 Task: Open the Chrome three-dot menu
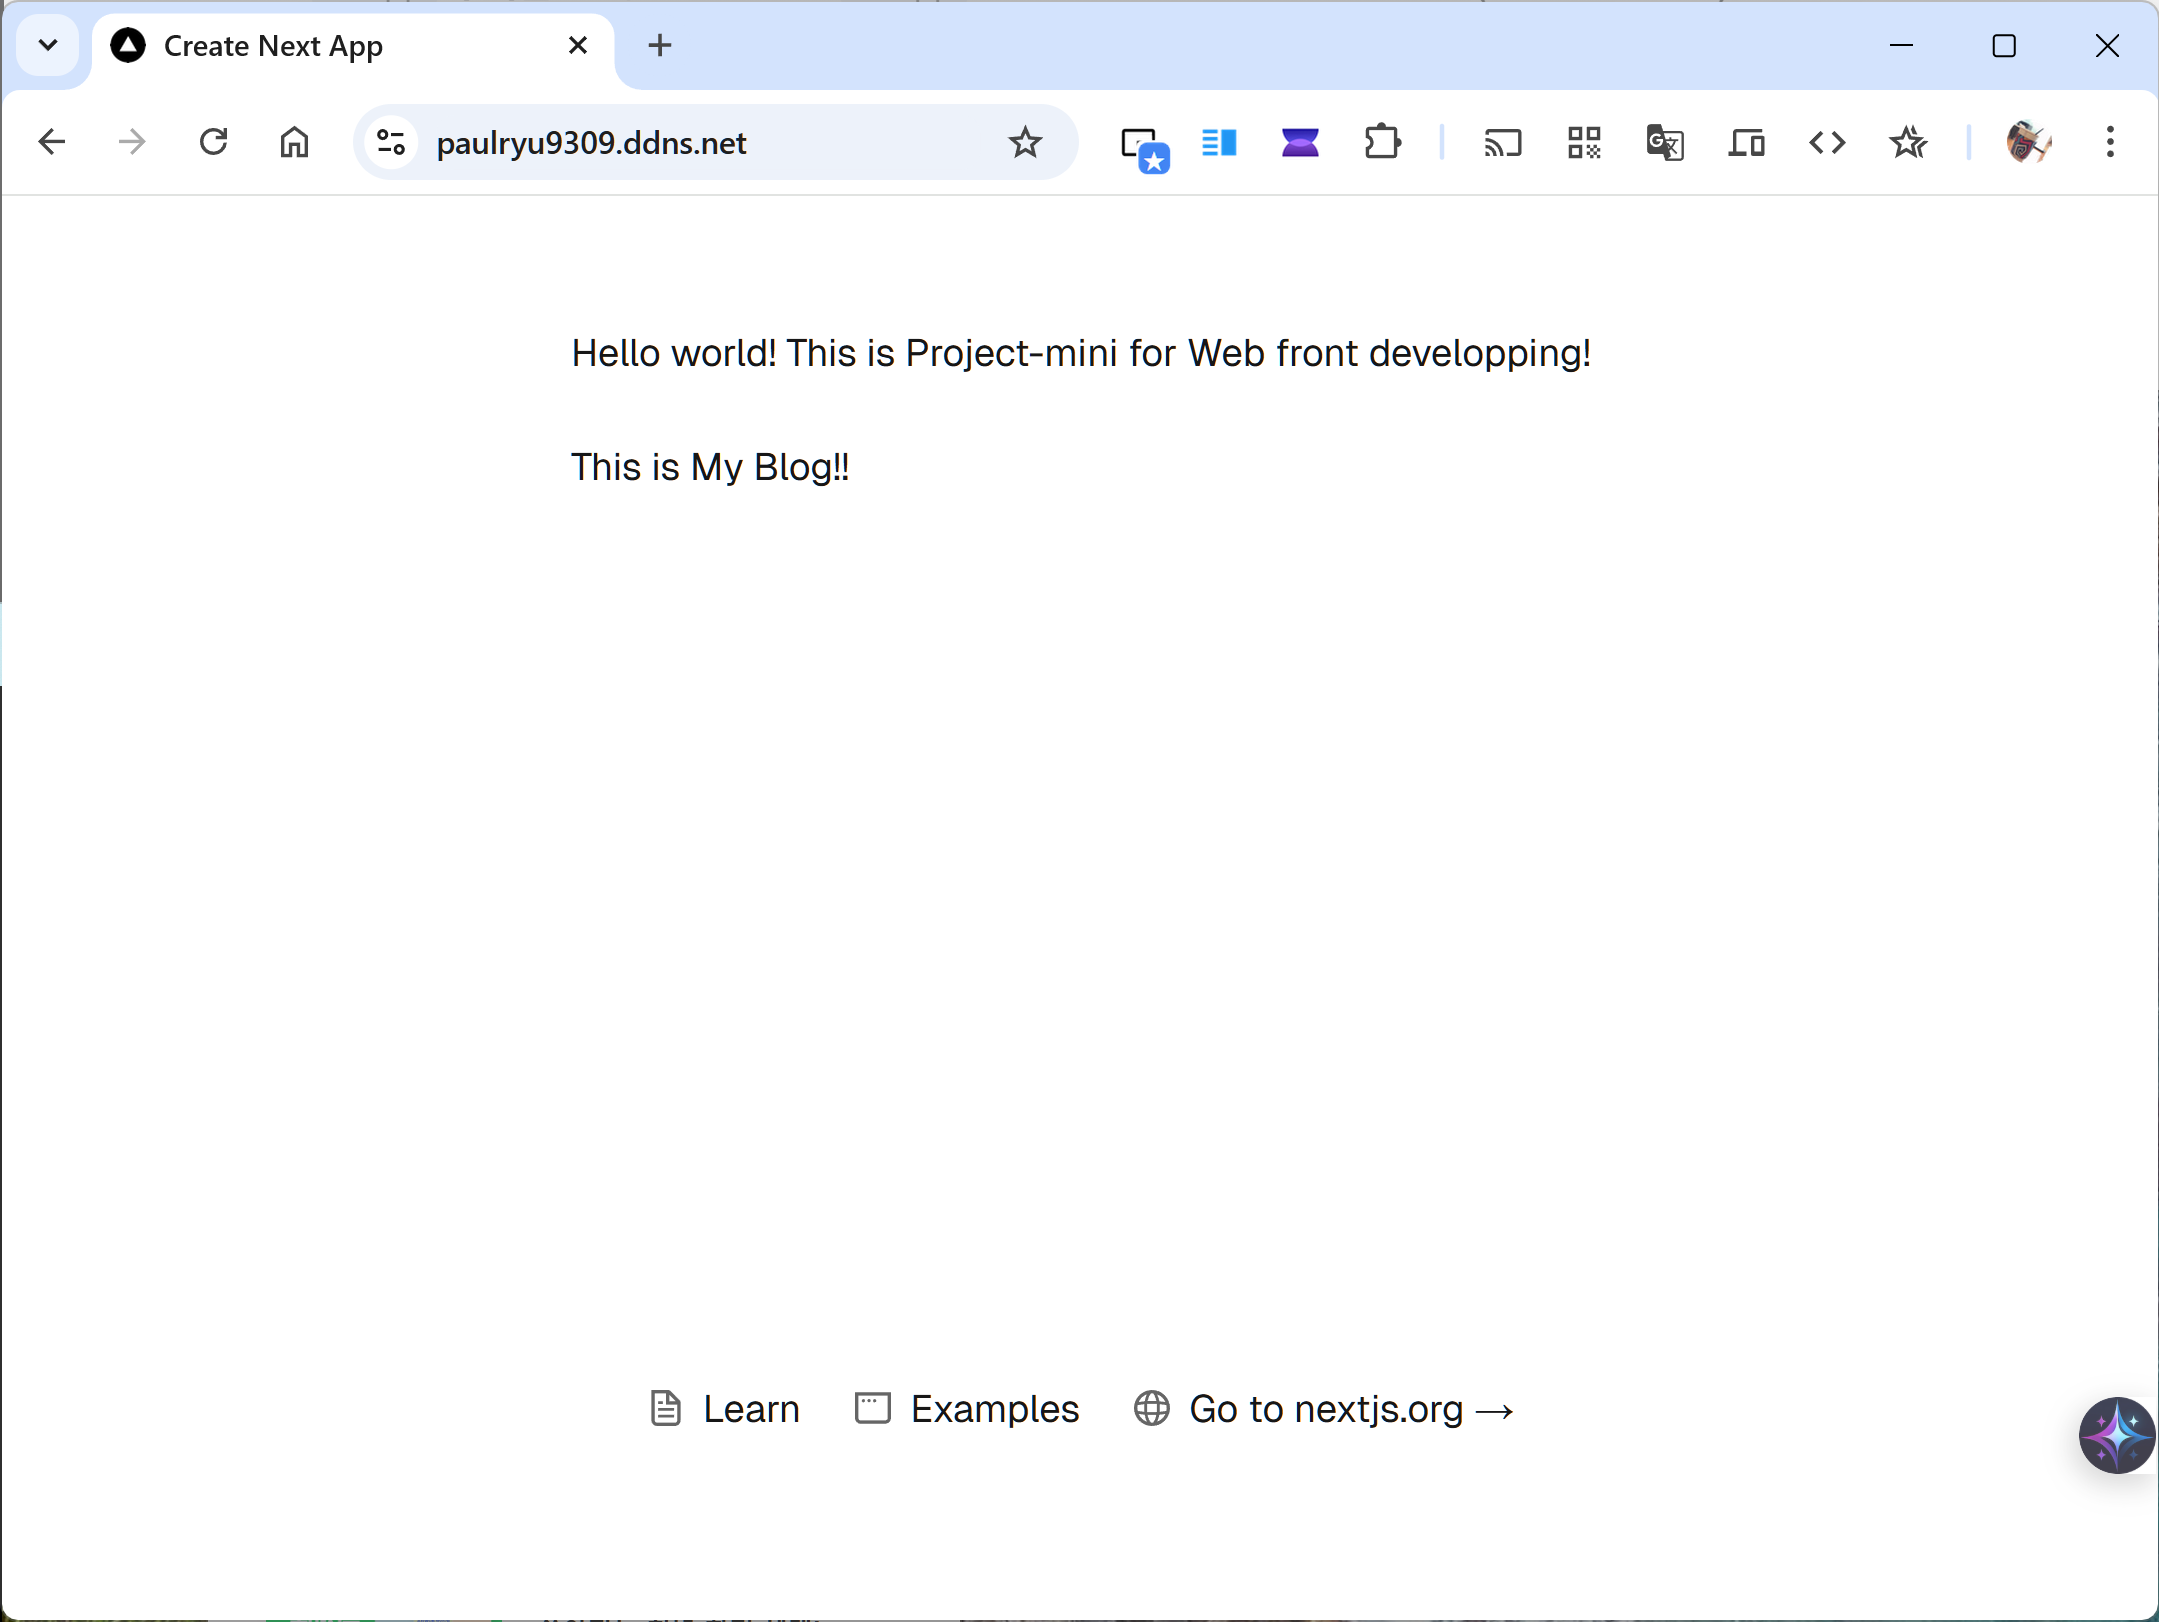[2110, 143]
